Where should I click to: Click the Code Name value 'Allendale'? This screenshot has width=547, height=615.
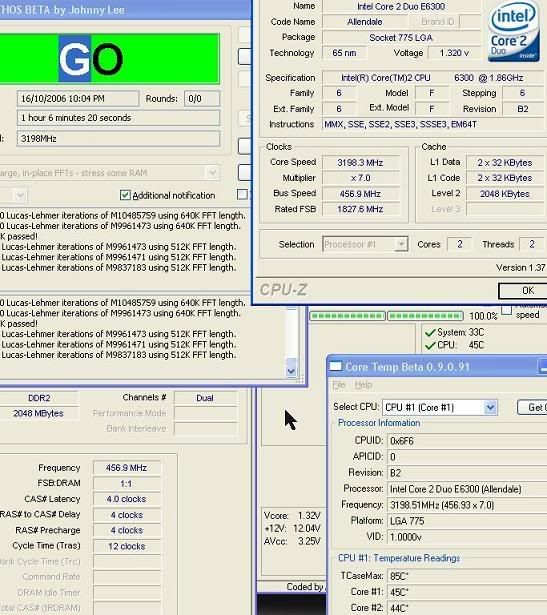coord(365,22)
